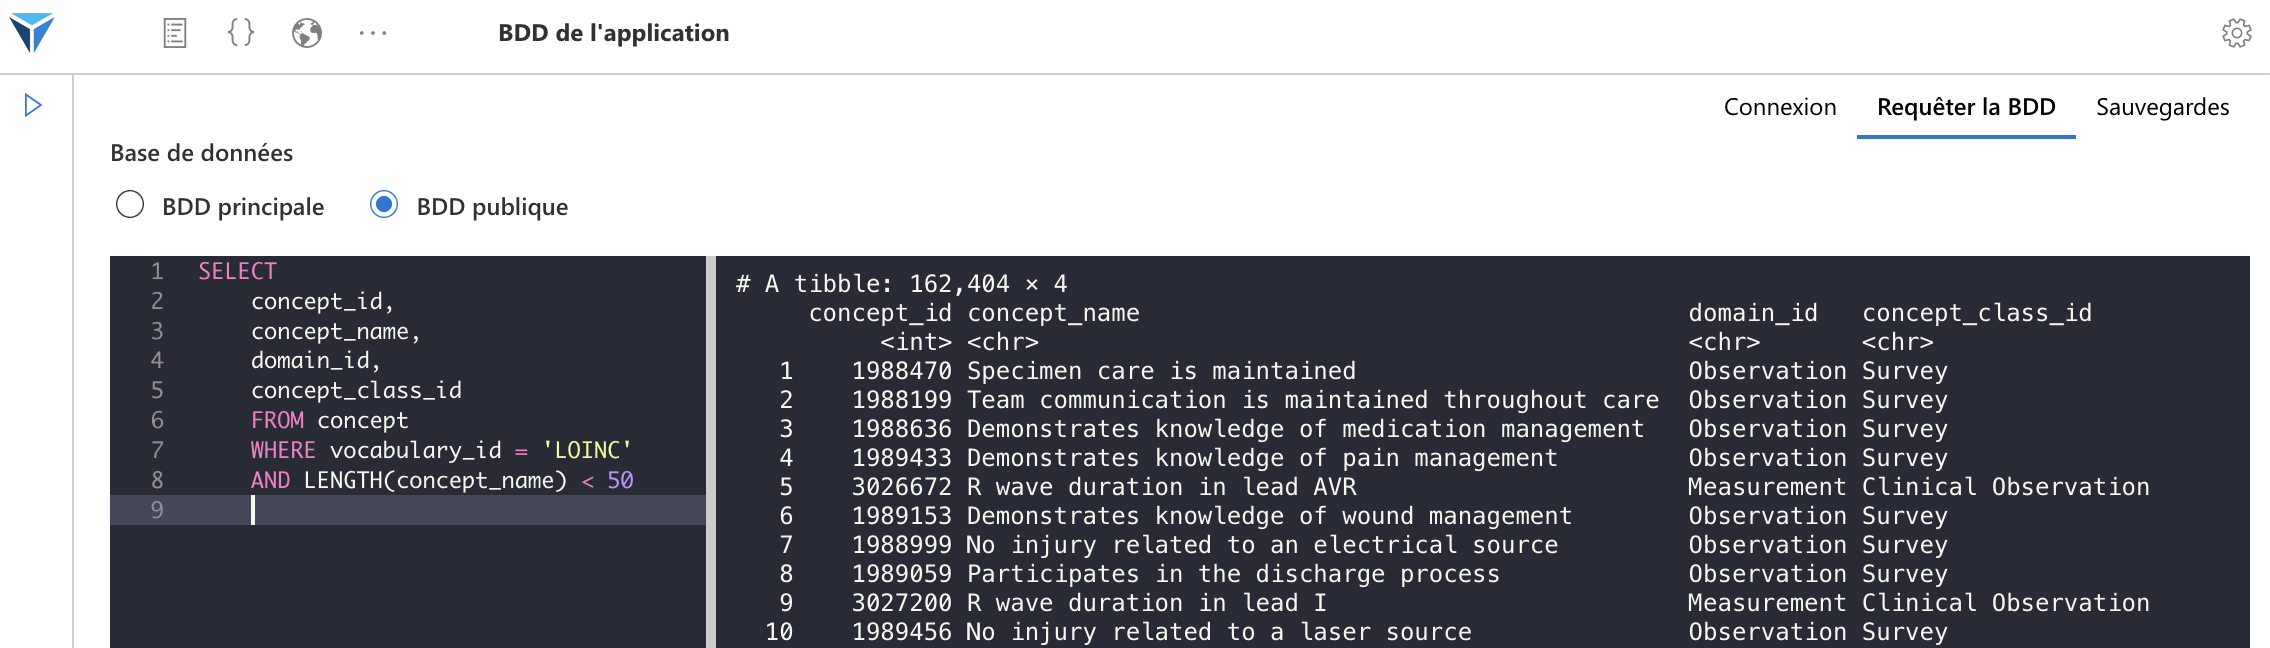Click the divider between editor and results

tap(711, 452)
